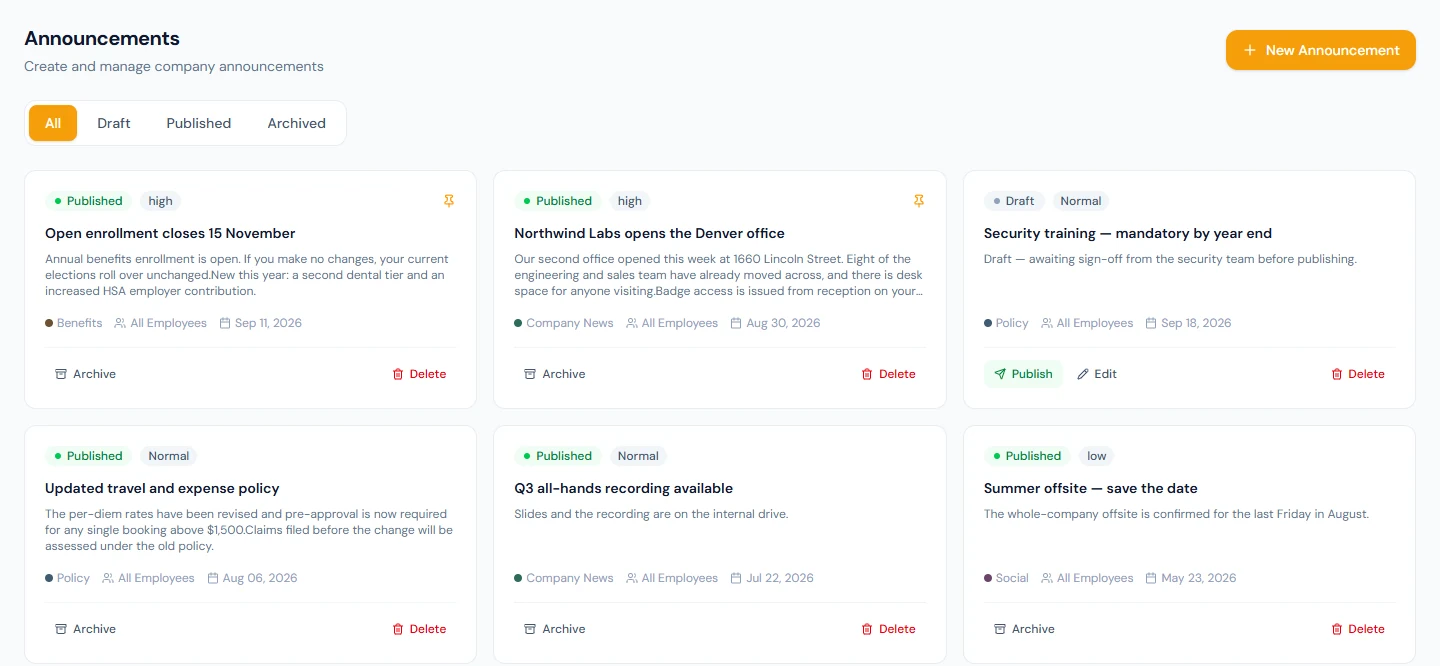Click audience icon on Northwind Labs card
Viewport: 1440px width, 666px height.
point(632,323)
